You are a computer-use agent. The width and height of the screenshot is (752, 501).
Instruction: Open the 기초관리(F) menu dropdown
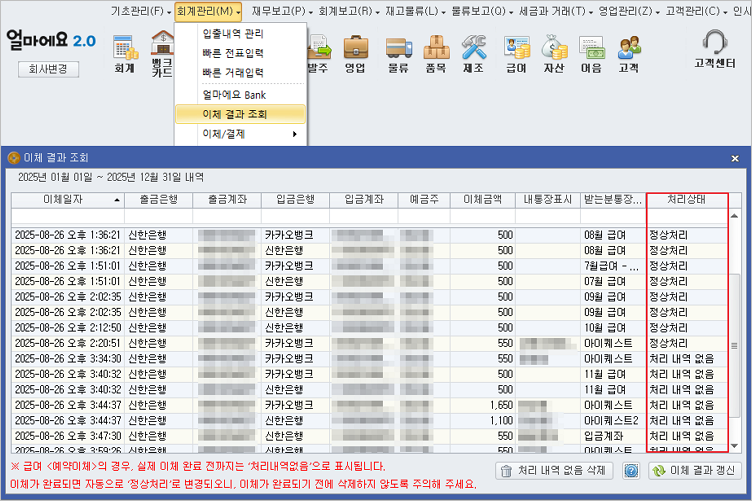pyautogui.click(x=140, y=10)
